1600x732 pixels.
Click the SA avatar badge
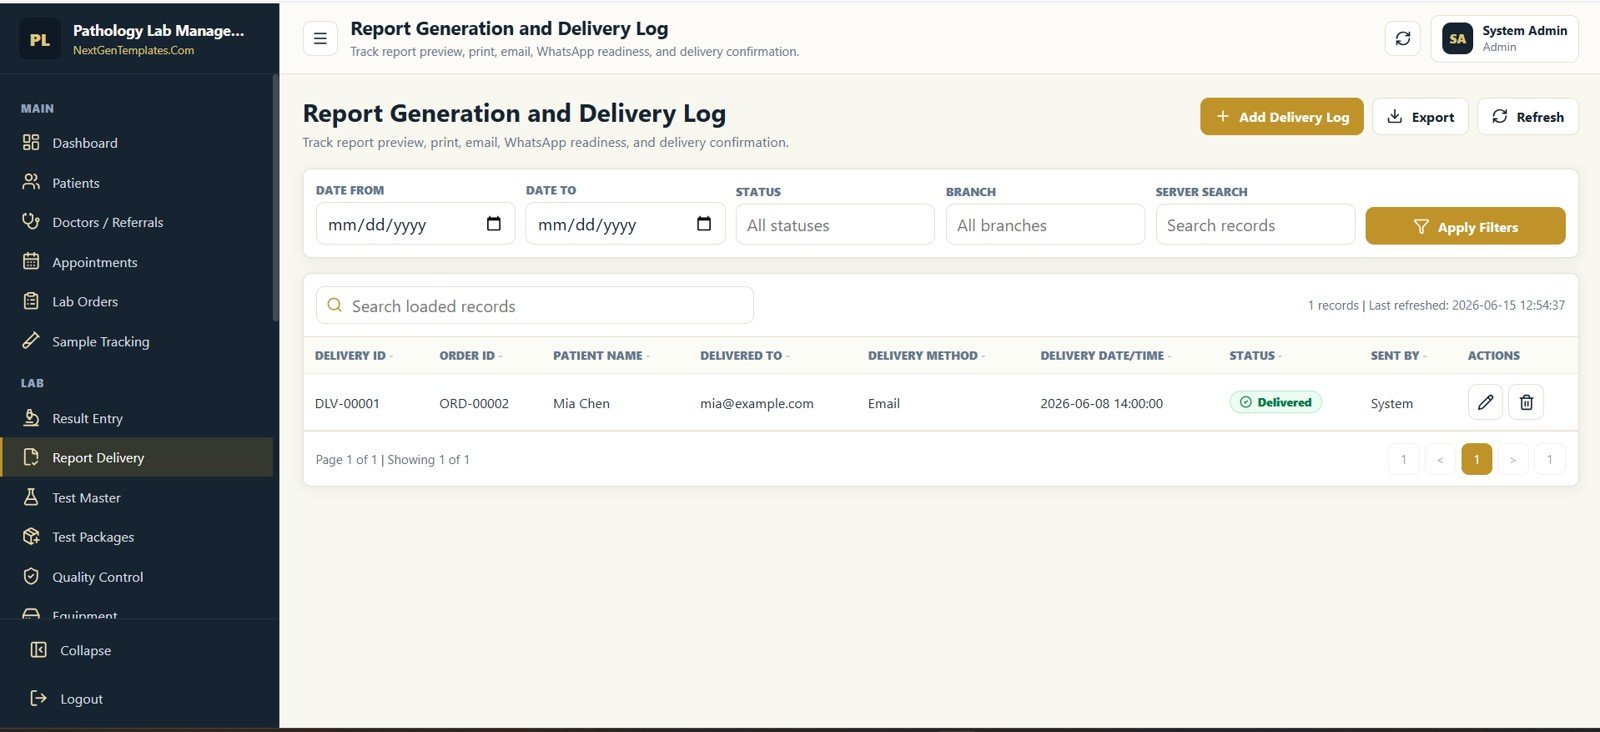[x=1457, y=39]
